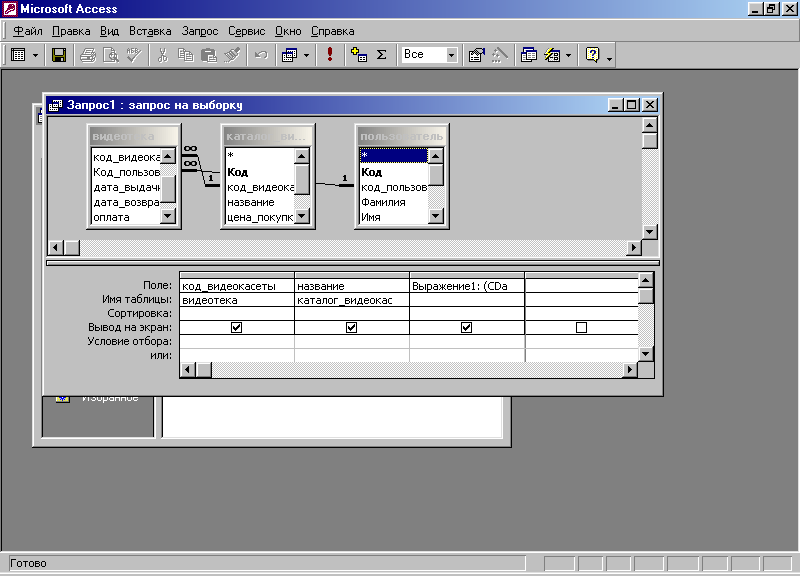Click the Query Type icon

pyautogui.click(x=290, y=55)
